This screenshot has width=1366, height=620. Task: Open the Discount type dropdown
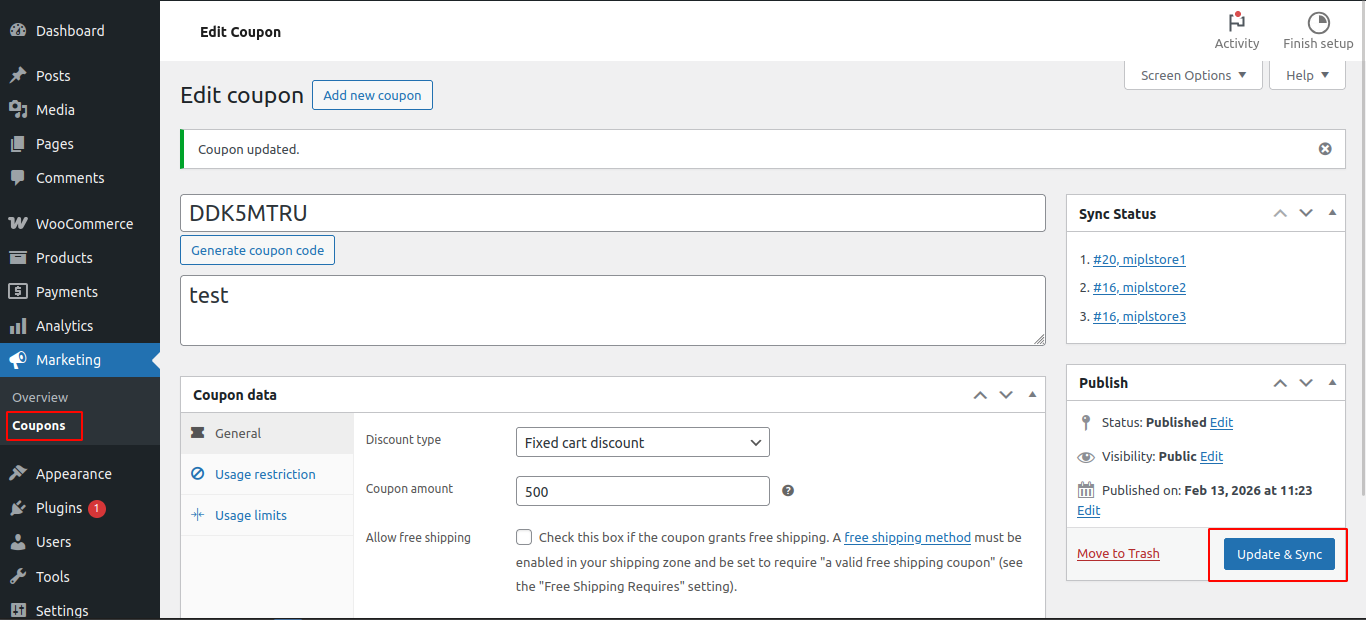(642, 442)
